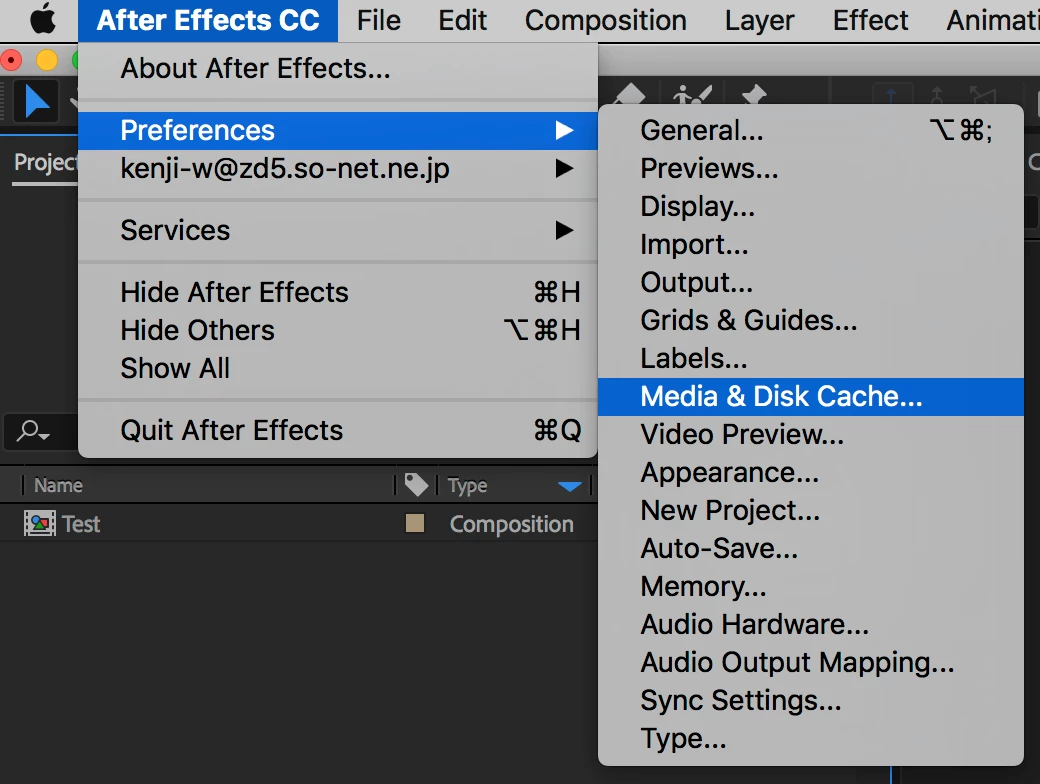
Task: Click the project search magnifier icon
Action: (32, 432)
